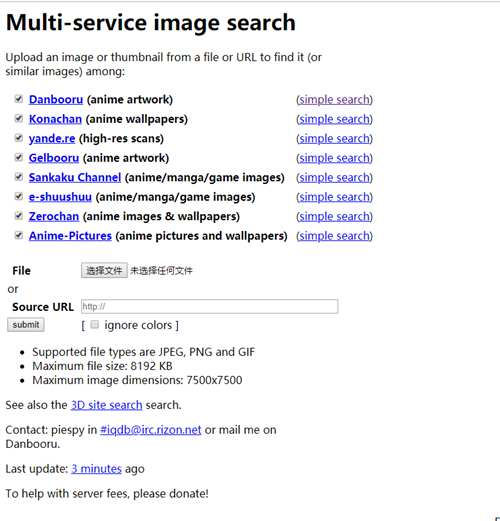Open the Anime-Pictures link
The image size is (500, 521).
coord(70,236)
